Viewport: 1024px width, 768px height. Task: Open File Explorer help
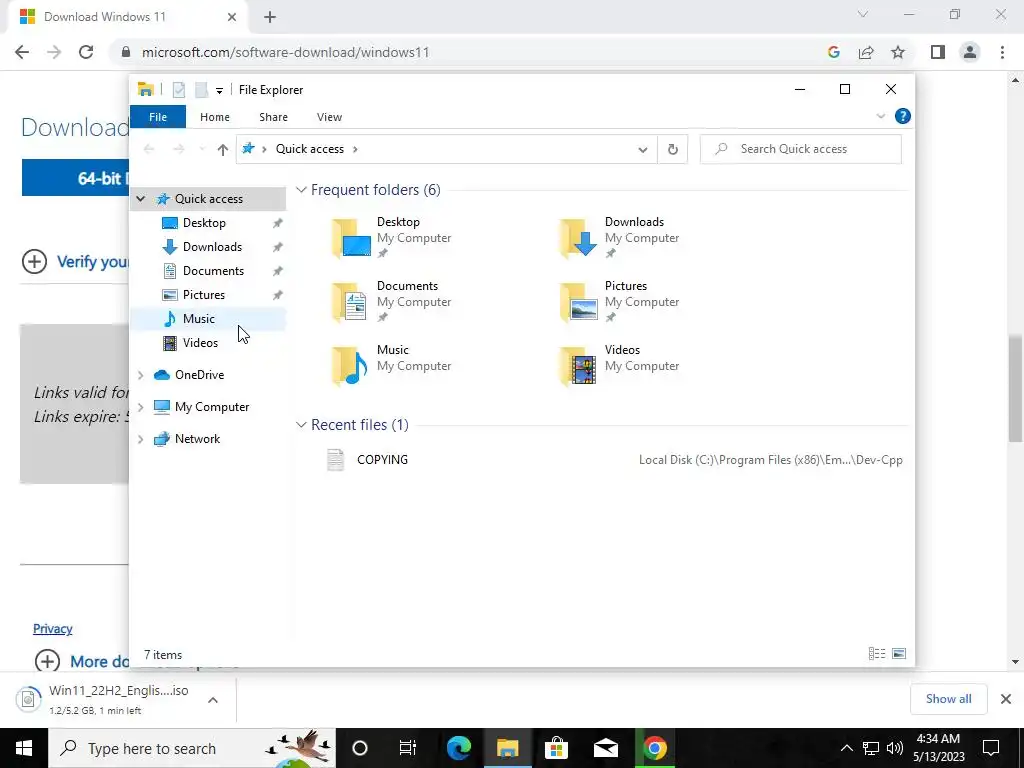pos(903,116)
